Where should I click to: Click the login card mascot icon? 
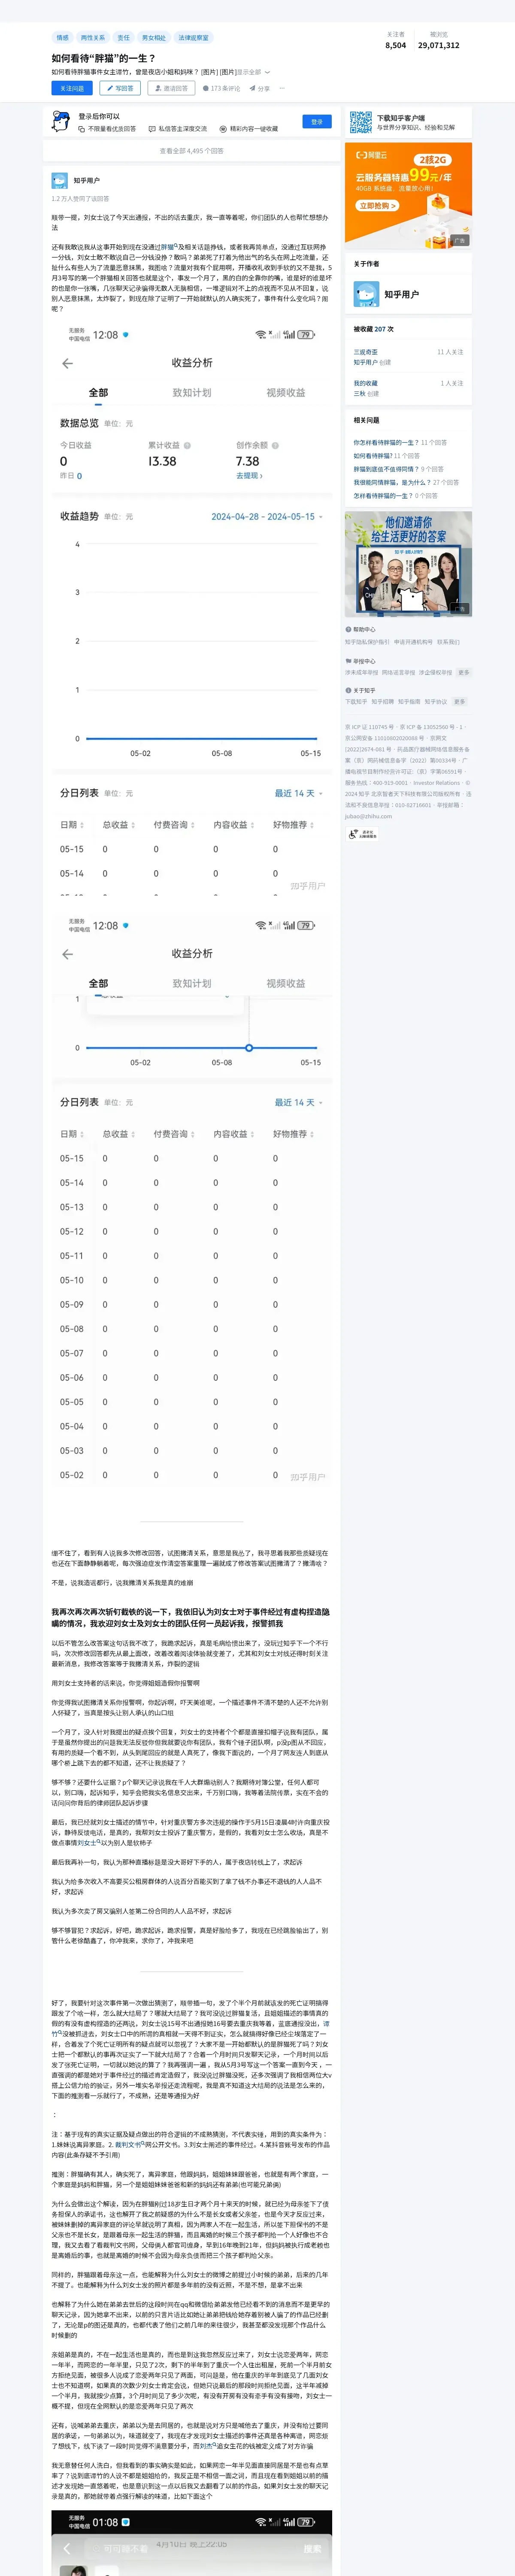61,122
